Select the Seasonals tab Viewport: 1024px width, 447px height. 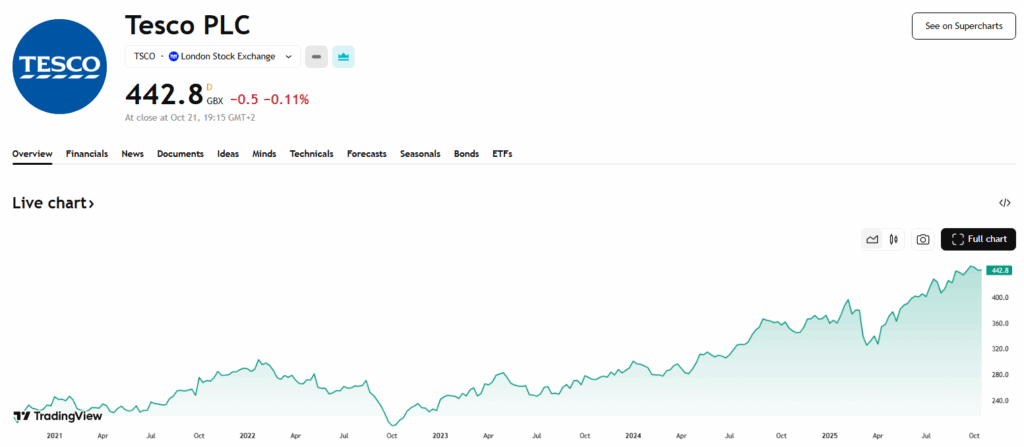tap(422, 154)
